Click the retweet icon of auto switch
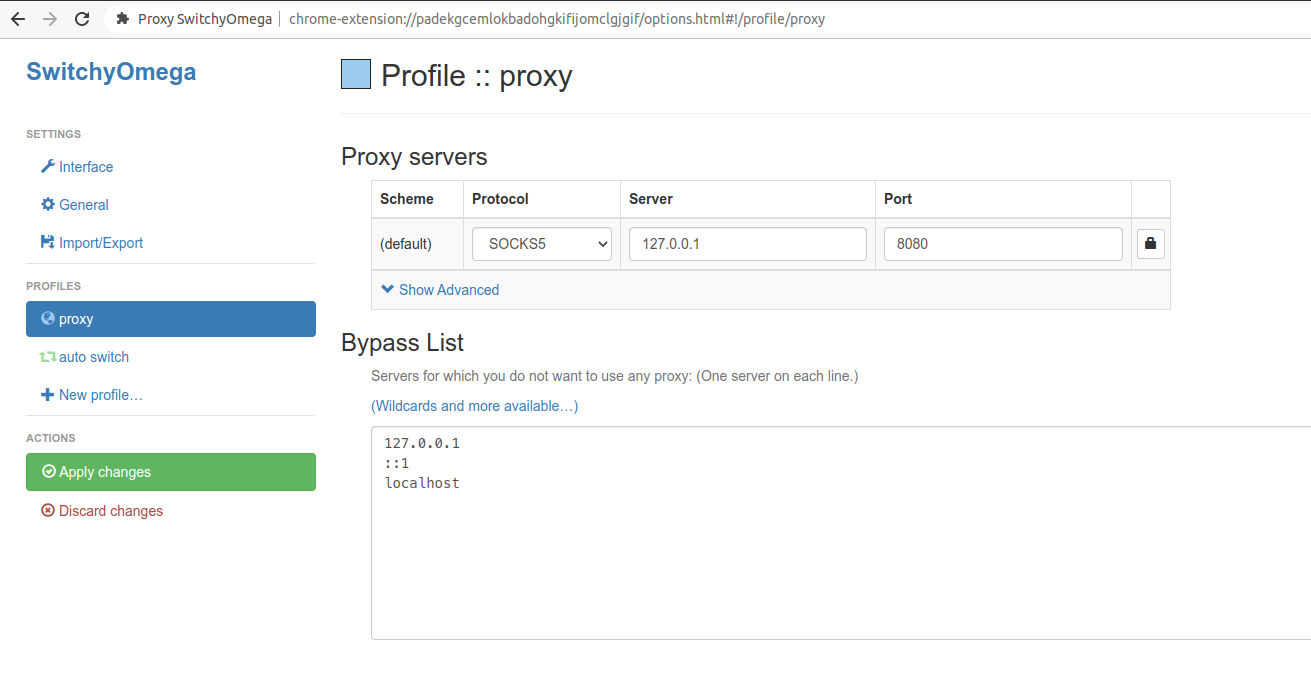Screen dimensions: 1311x693 47,357
